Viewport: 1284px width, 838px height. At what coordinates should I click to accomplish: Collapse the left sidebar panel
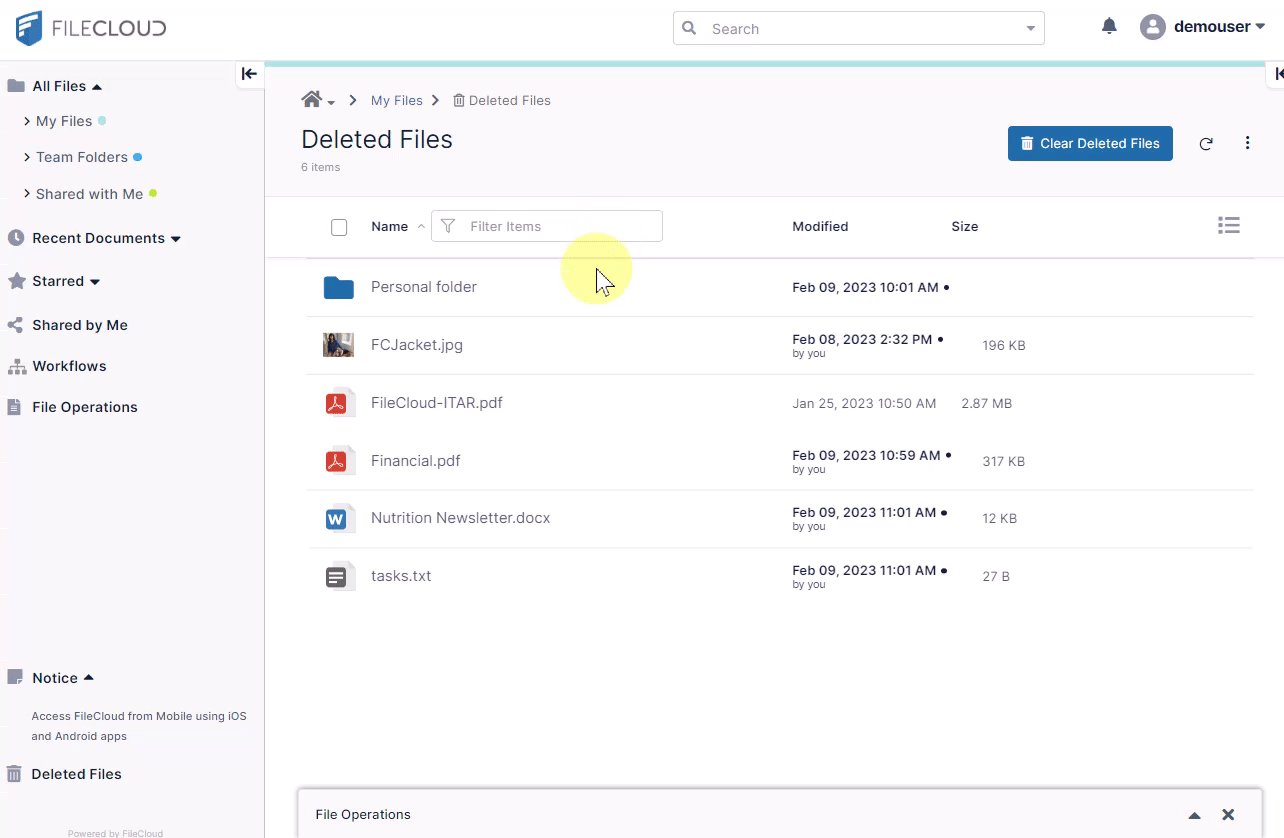tap(249, 73)
